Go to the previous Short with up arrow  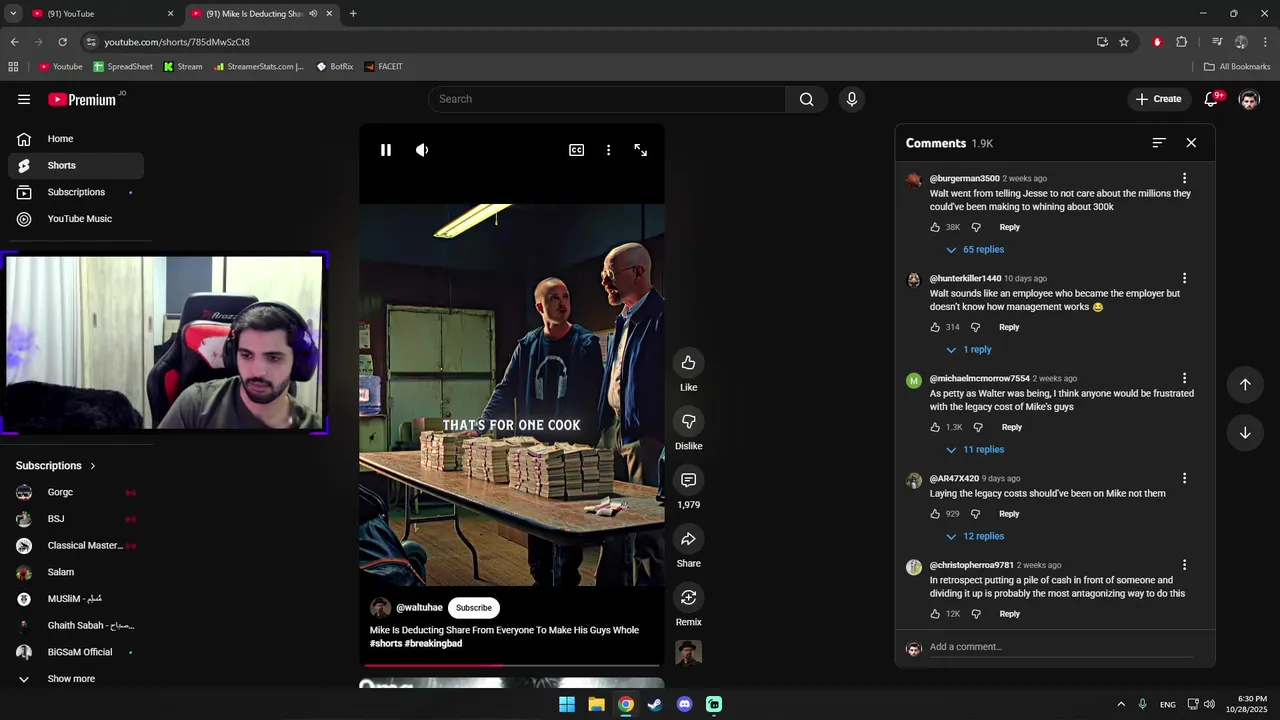pos(1245,385)
